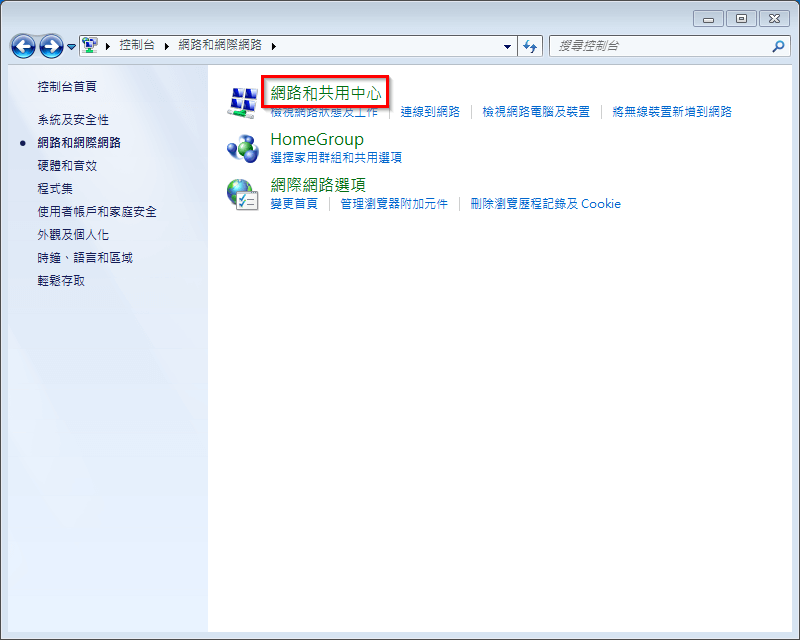The width and height of the screenshot is (800, 640).
Task: Click the search magnifier icon
Action: (x=777, y=46)
